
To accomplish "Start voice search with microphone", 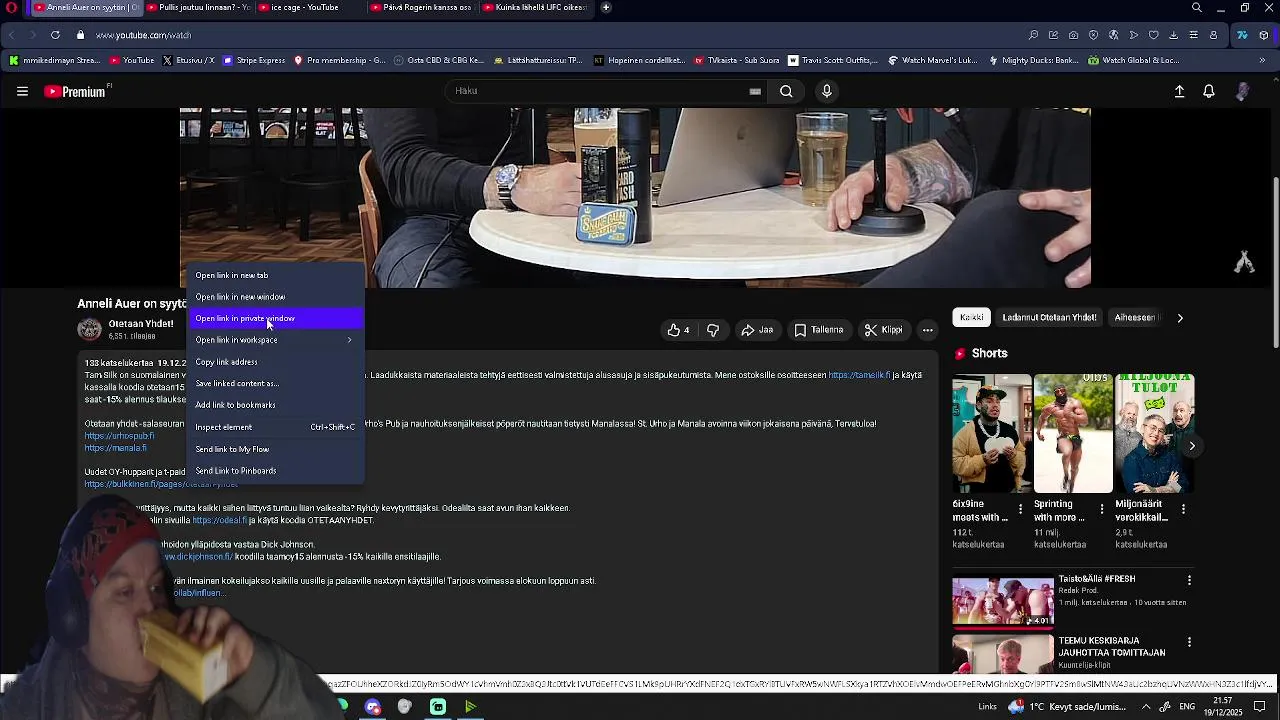I will point(826,91).
